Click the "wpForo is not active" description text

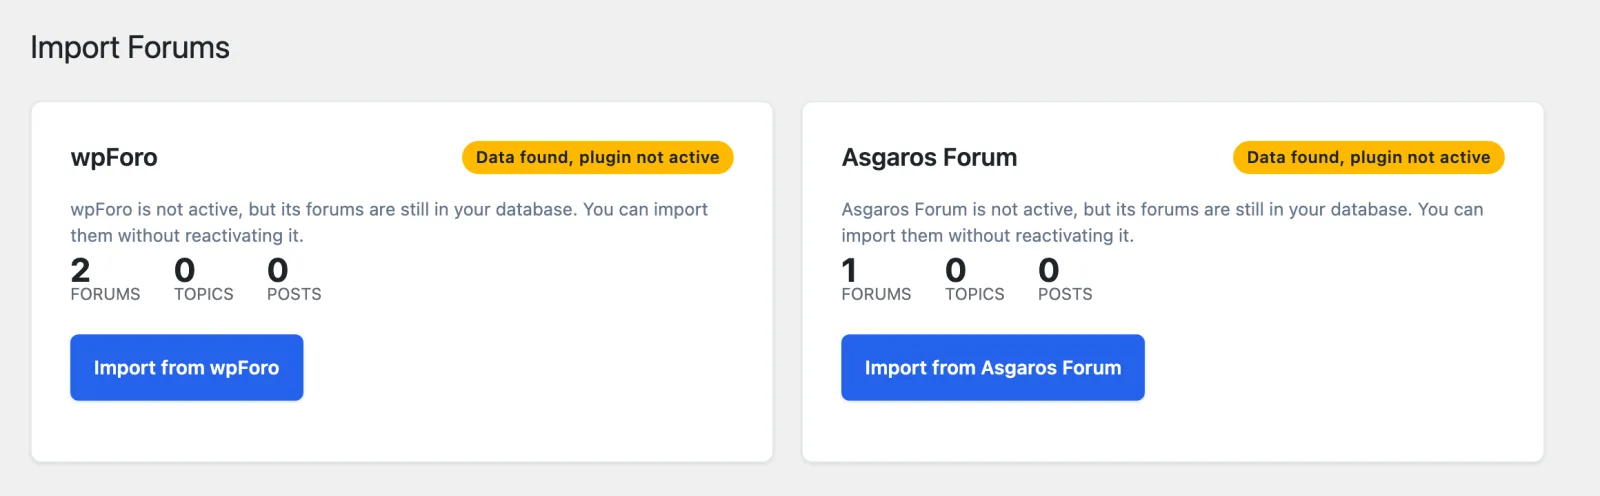389,223
